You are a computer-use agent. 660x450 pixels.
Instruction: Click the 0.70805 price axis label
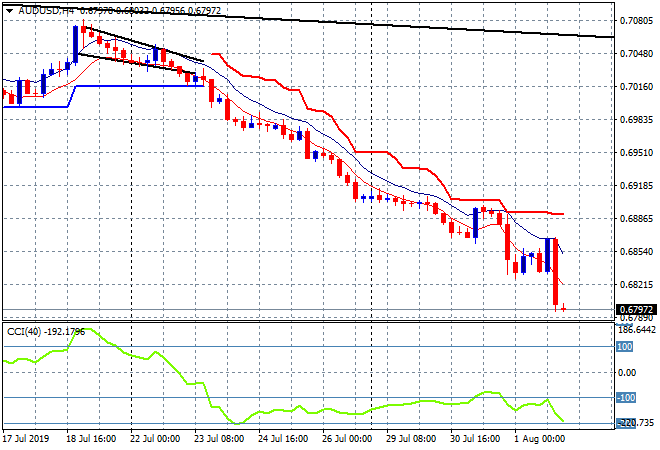[x=636, y=20]
